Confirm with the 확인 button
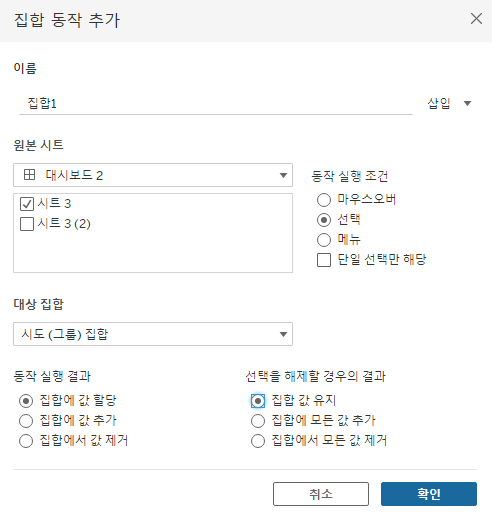Viewport: 492px width, 517px height. (429, 494)
